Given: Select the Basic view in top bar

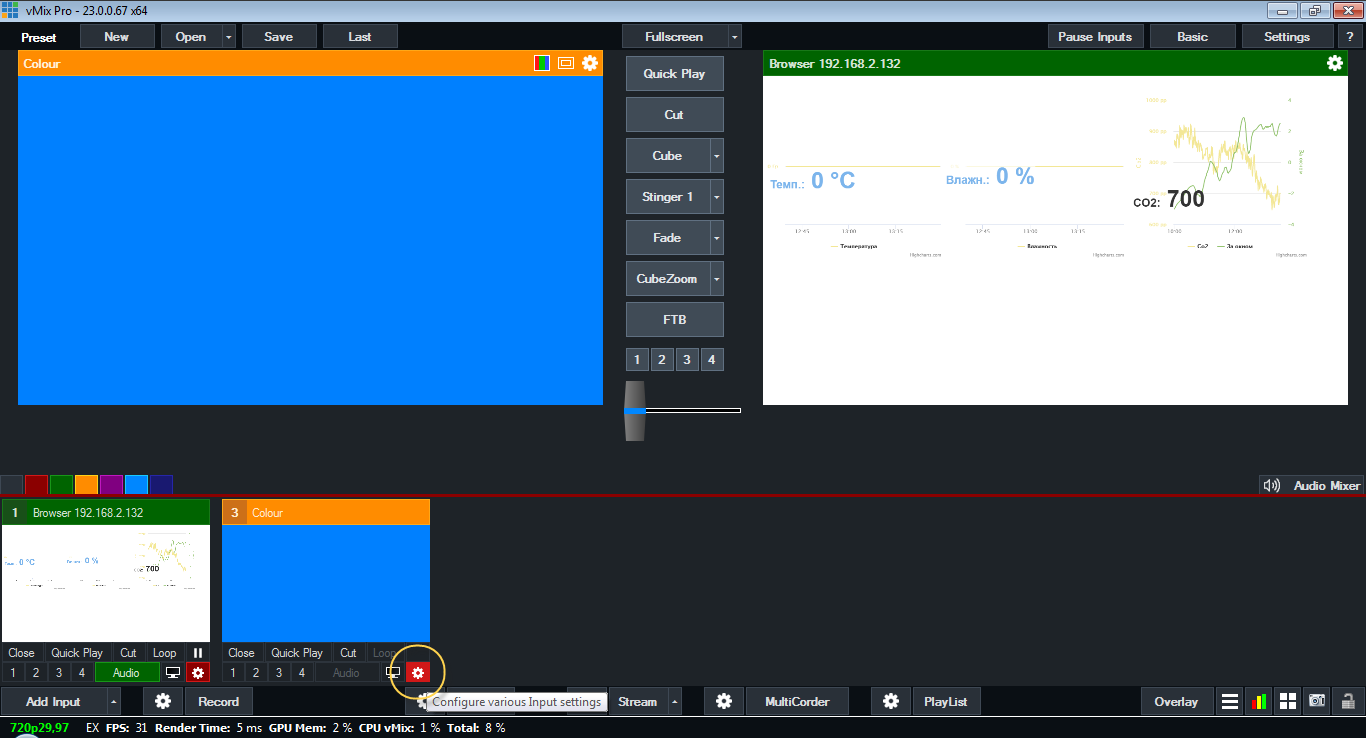Looking at the screenshot, I should (x=1192, y=37).
